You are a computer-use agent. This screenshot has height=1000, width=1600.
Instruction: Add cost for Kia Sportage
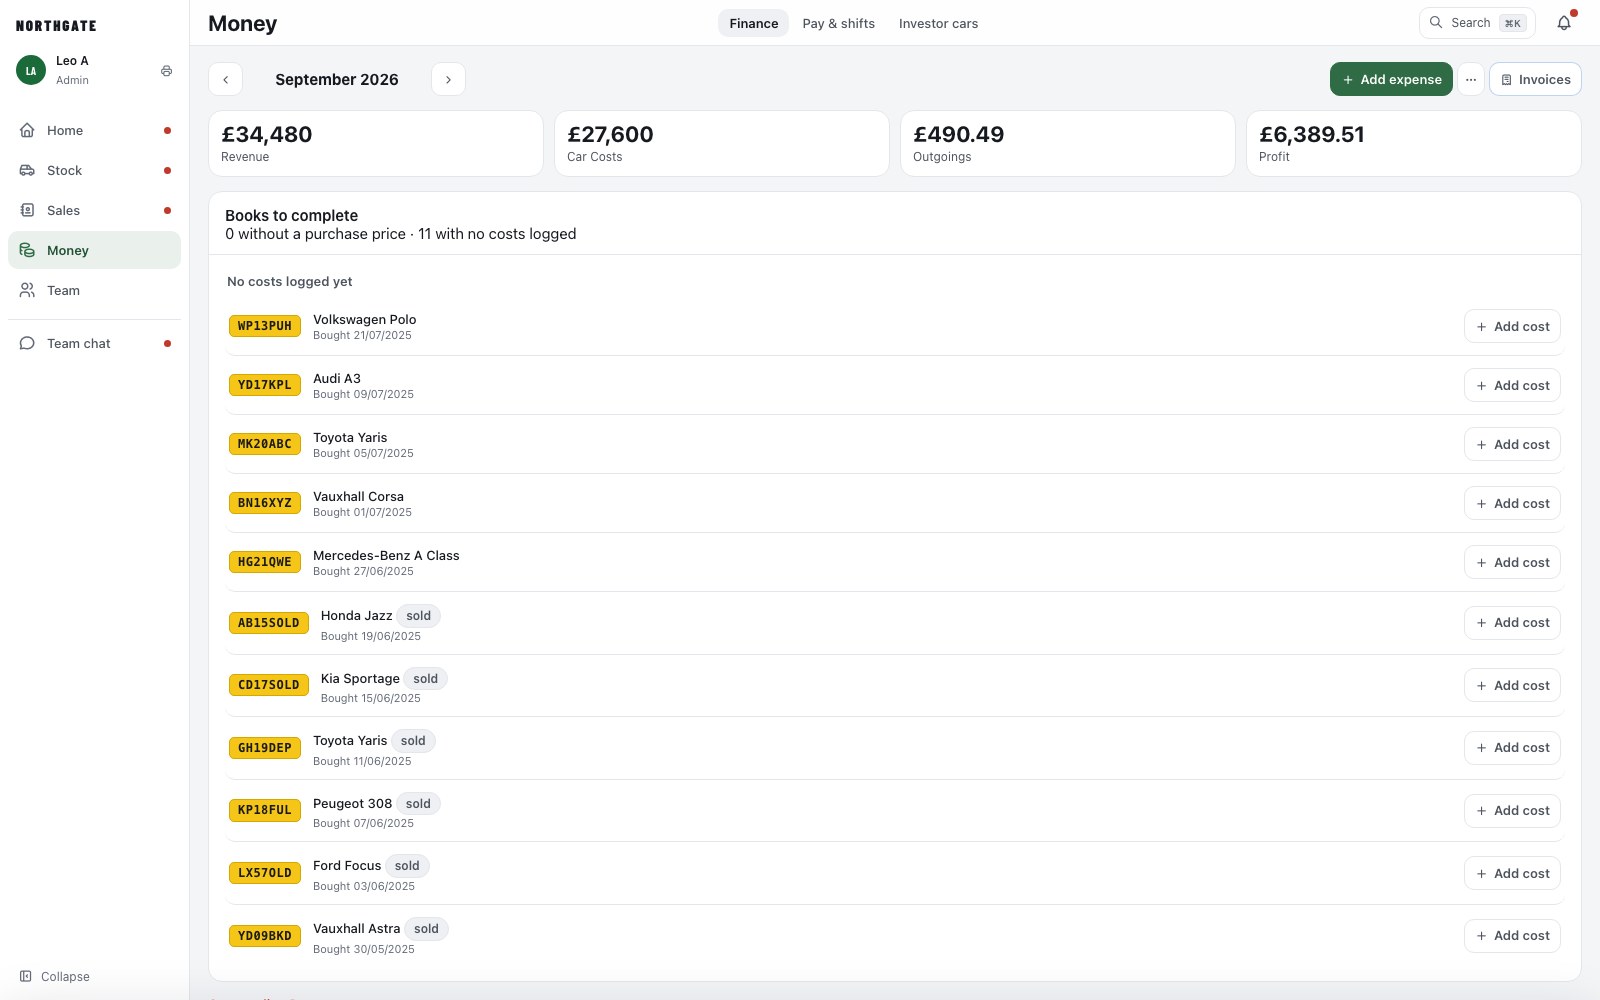point(1512,685)
